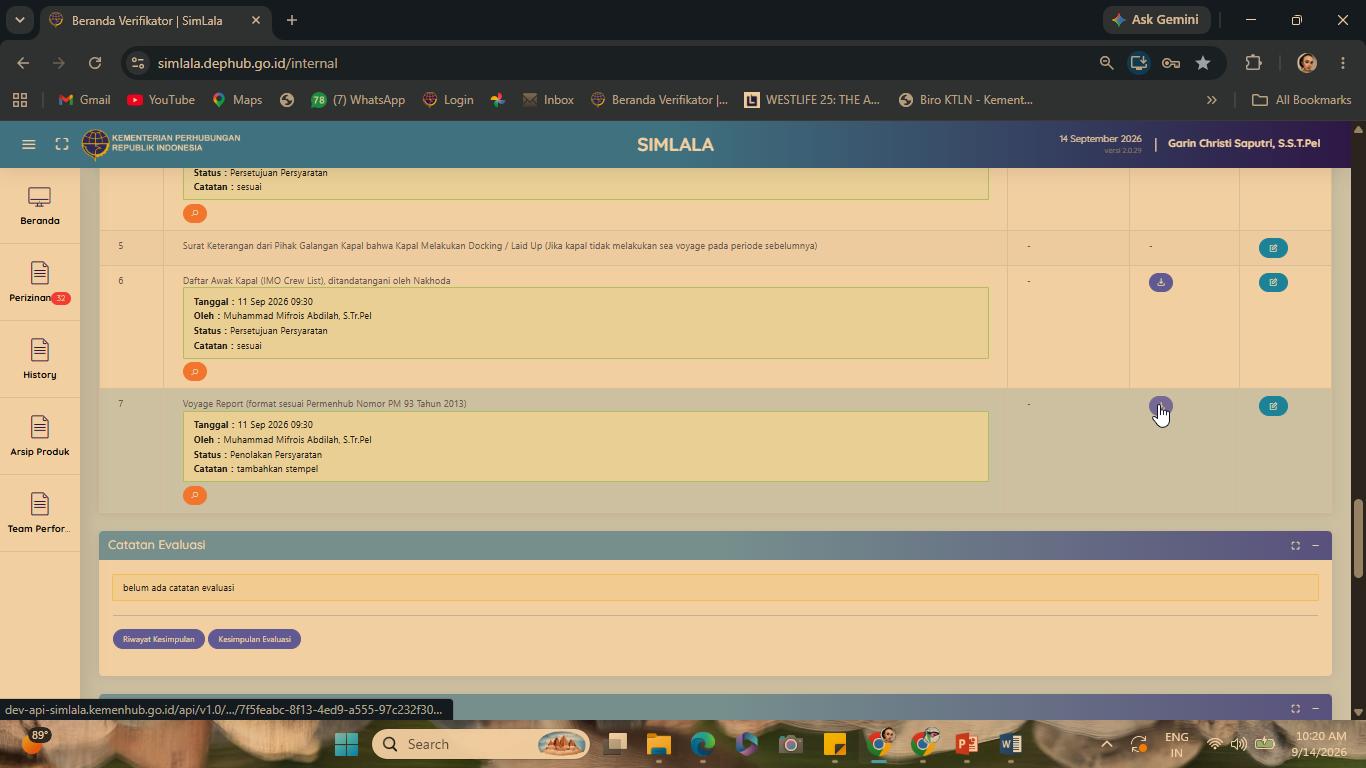Expand the hidden bookmarks chevron

click(x=1211, y=100)
